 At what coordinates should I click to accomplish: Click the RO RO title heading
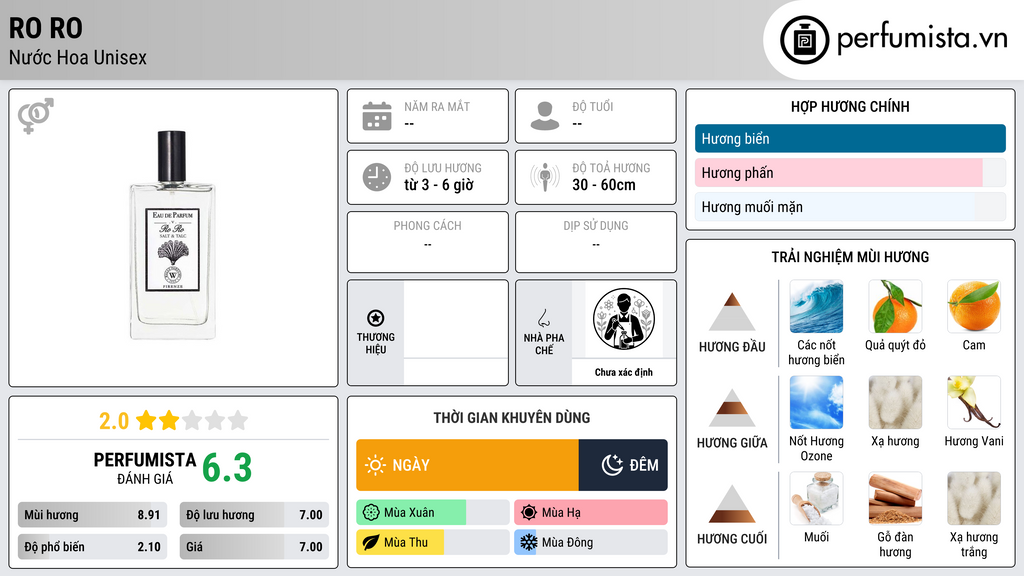(46, 28)
